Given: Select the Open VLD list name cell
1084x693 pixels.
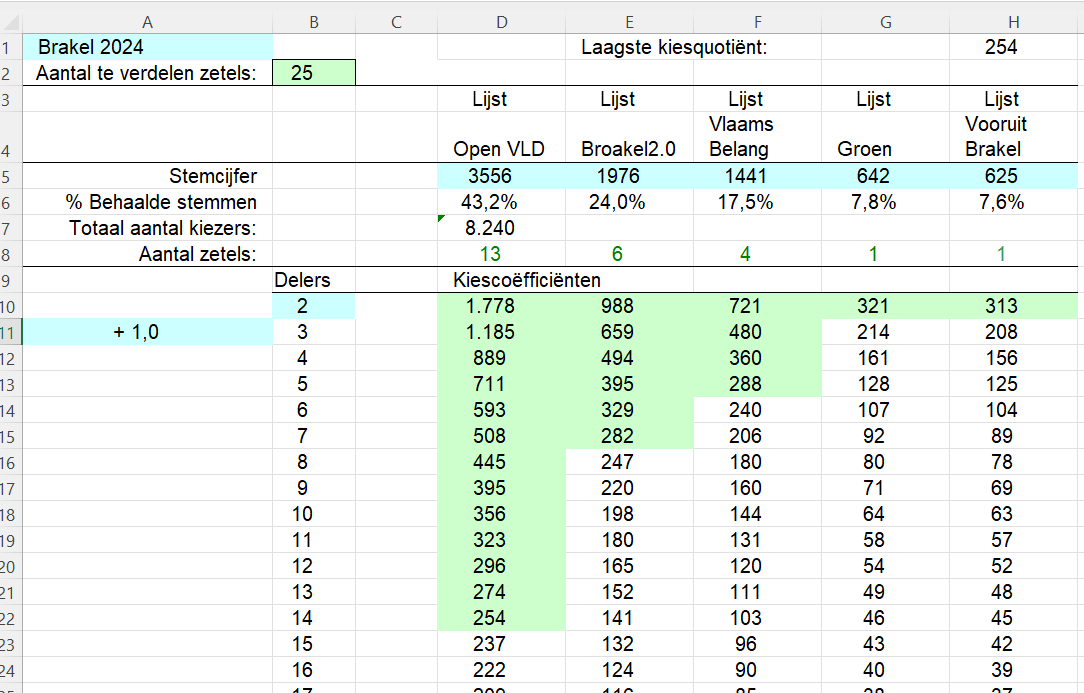Looking at the screenshot, I should point(501,149).
